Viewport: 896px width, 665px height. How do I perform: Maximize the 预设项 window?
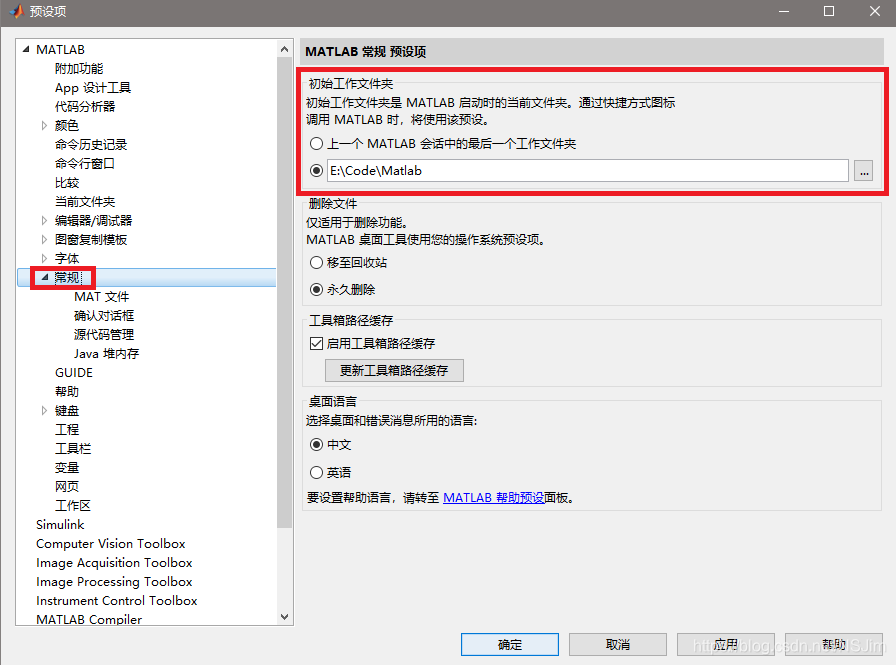(x=829, y=11)
